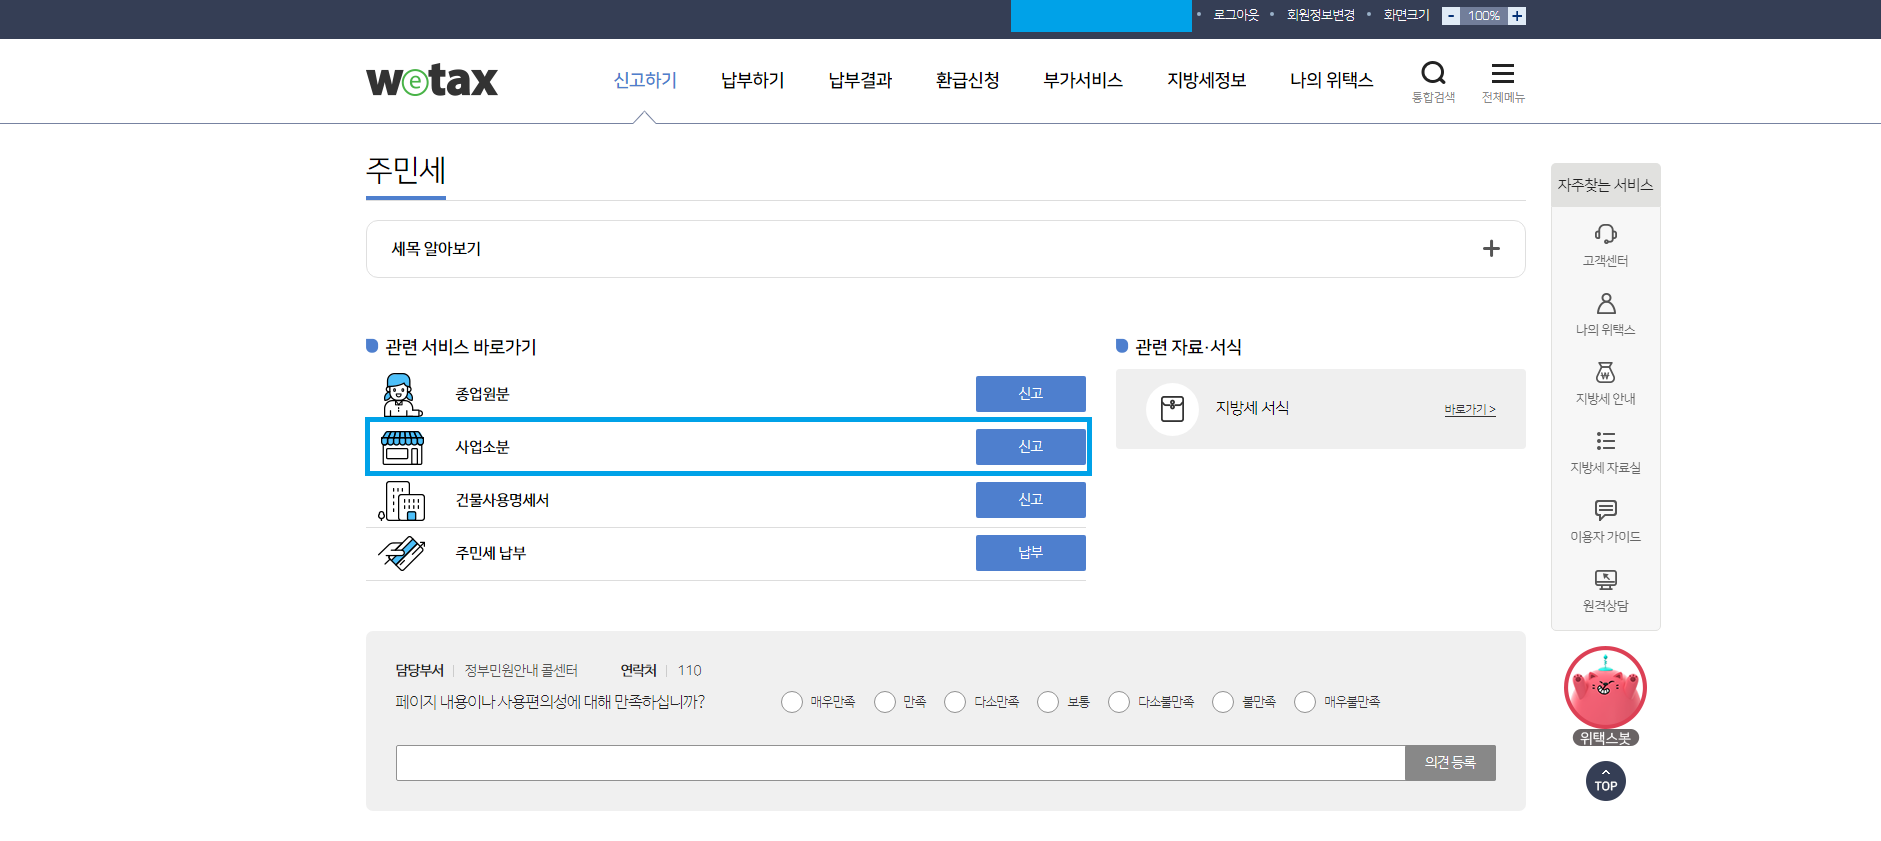This screenshot has width=1881, height=841.
Task: Open the 전체메뉴 hamburger menu
Action: pos(1503,73)
